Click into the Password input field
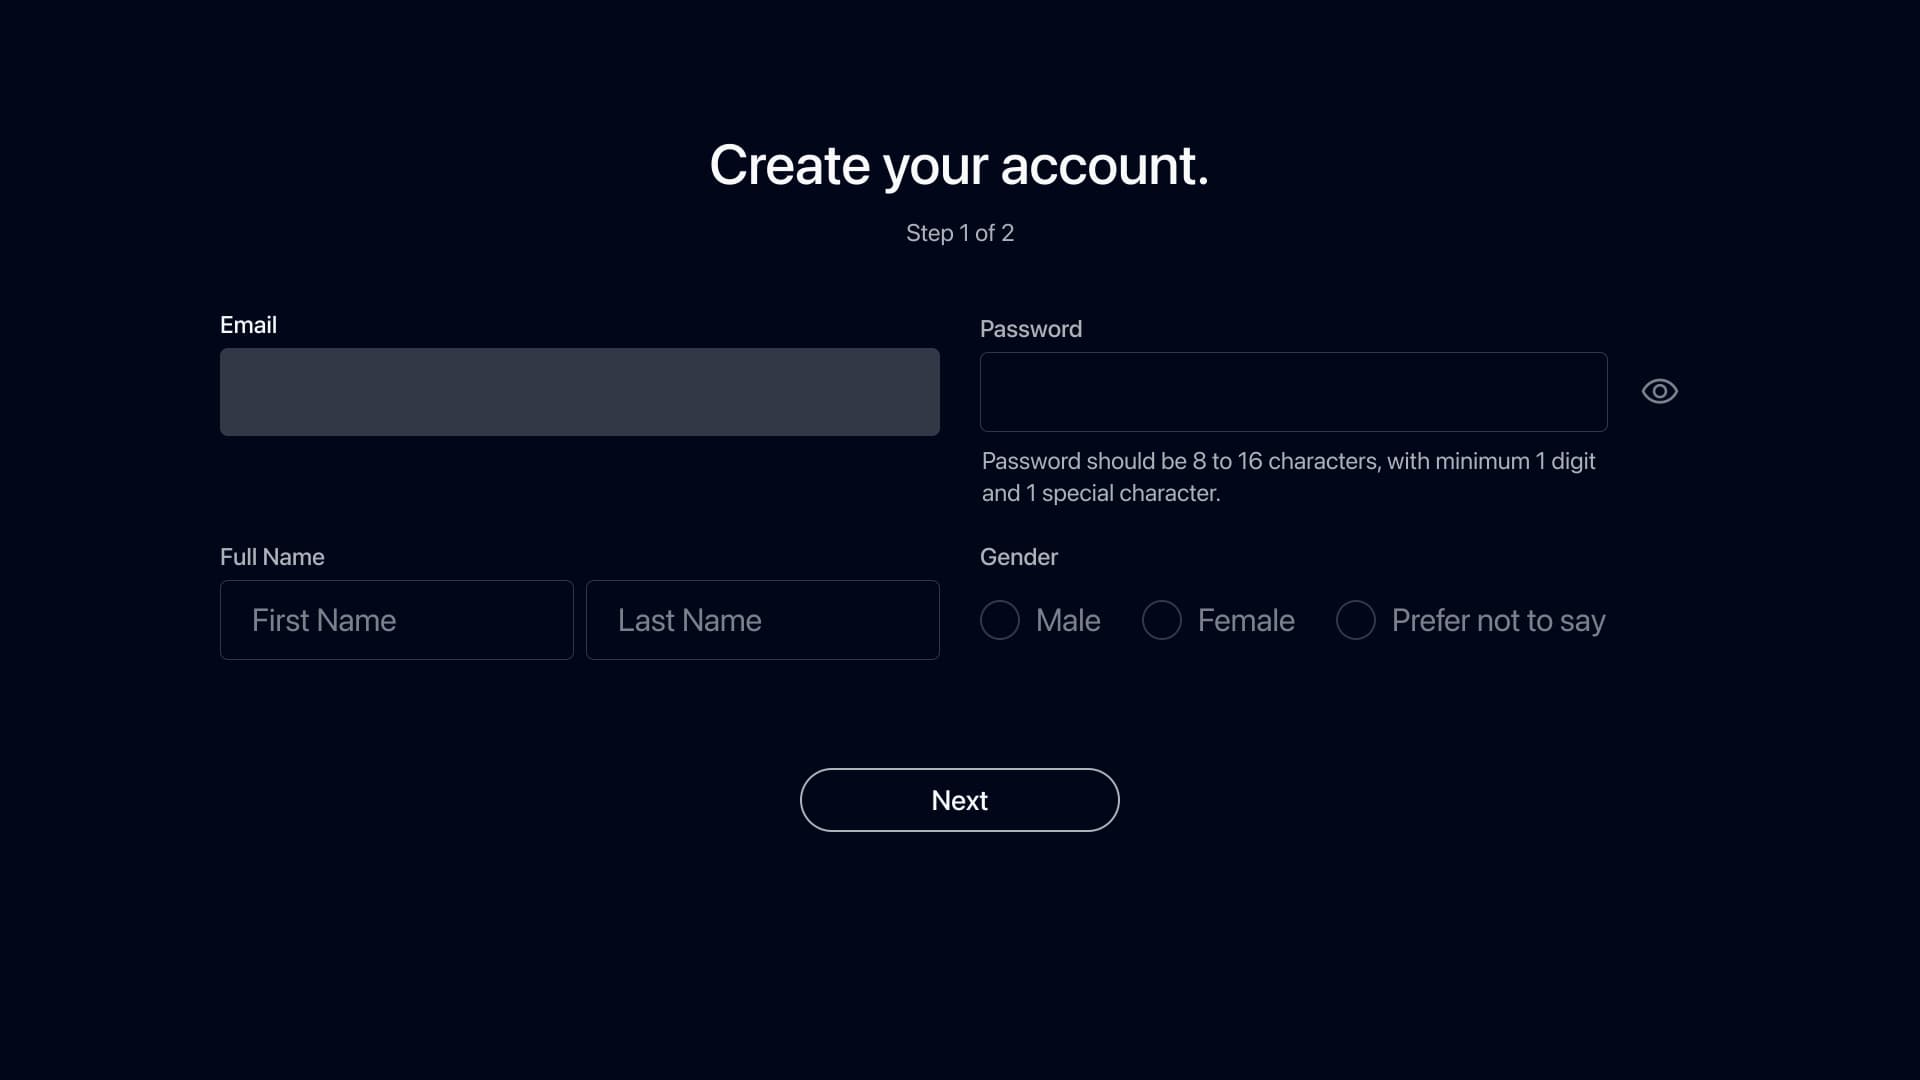This screenshot has height=1080, width=1920. click(x=1293, y=392)
